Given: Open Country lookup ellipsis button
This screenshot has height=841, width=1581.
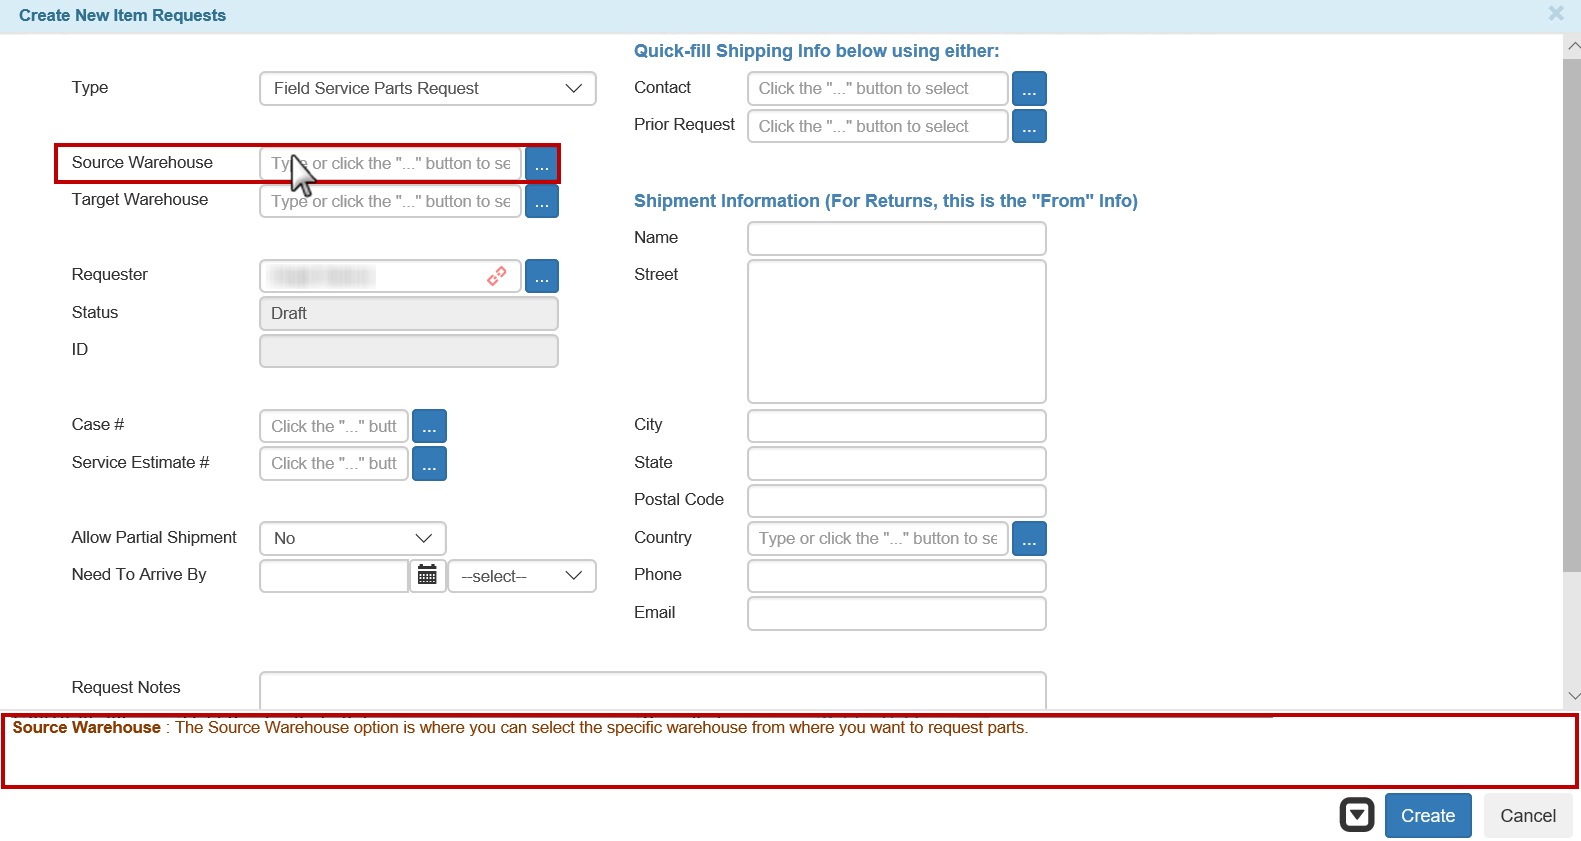Looking at the screenshot, I should coord(1028,539).
